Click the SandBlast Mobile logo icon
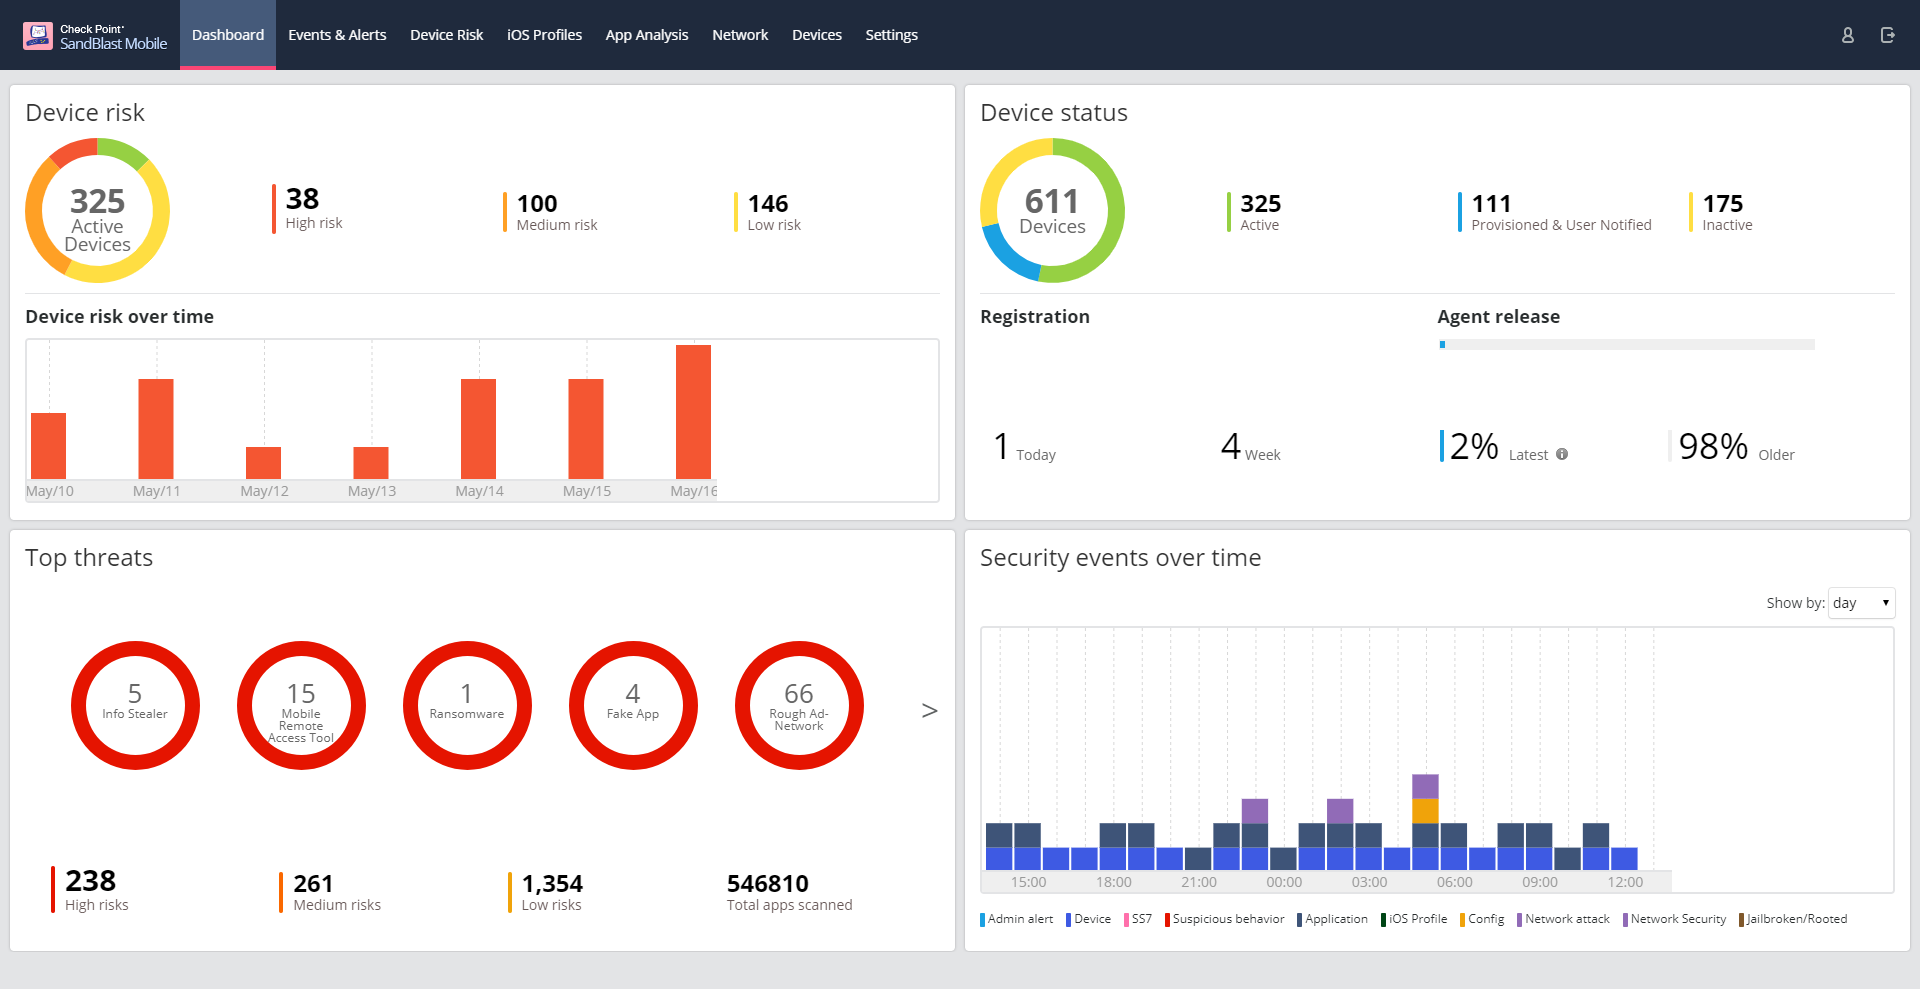This screenshot has width=1920, height=989. [38, 36]
